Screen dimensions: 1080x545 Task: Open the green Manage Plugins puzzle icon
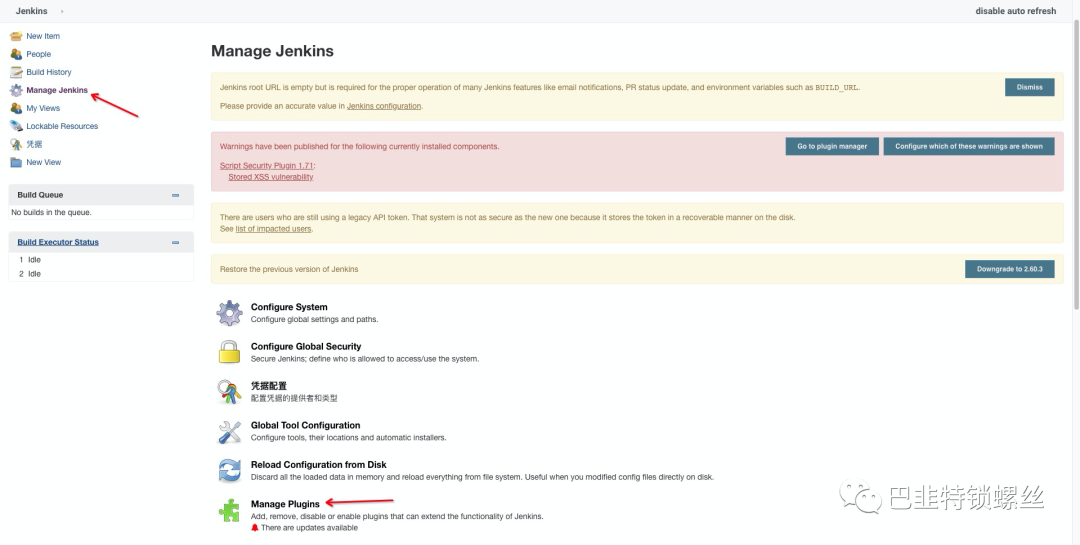pos(229,511)
